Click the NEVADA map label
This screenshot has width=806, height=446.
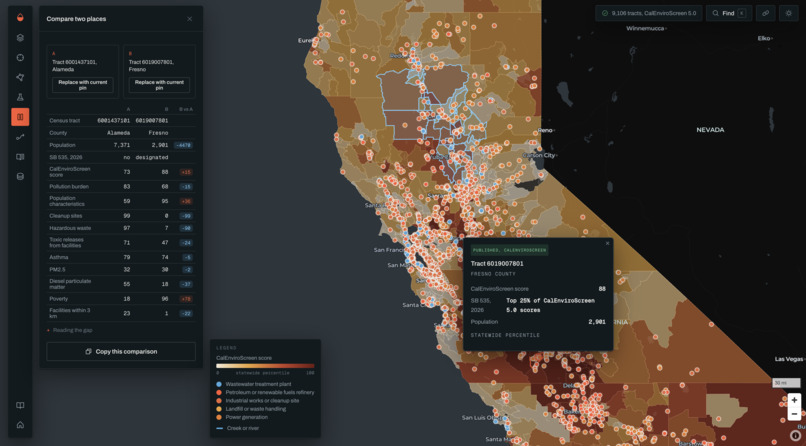click(x=710, y=130)
